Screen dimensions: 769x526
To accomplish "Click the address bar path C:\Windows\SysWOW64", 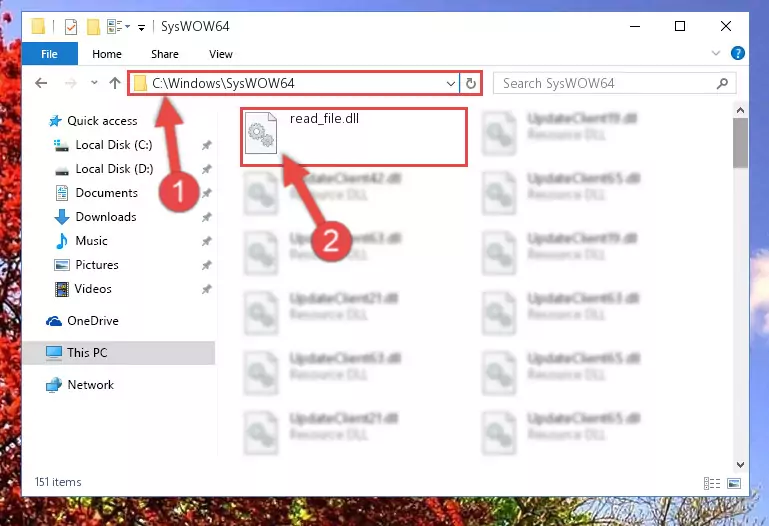I will 223,83.
